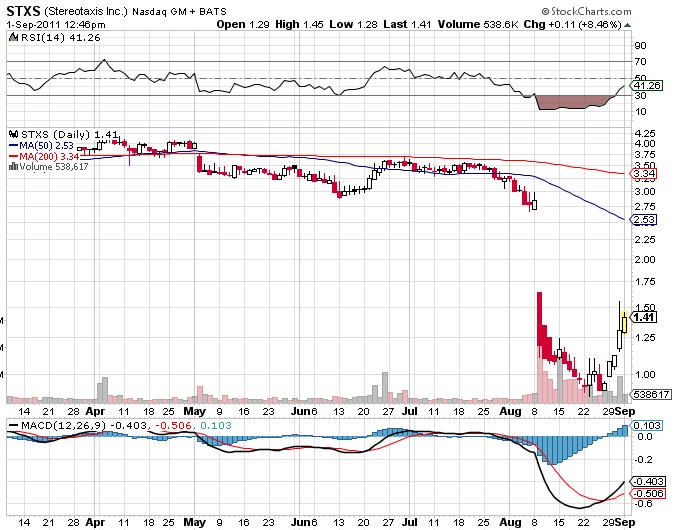The height and width of the screenshot is (530, 678).
Task: Click the 1.75 price axis label
Action: pos(645,281)
